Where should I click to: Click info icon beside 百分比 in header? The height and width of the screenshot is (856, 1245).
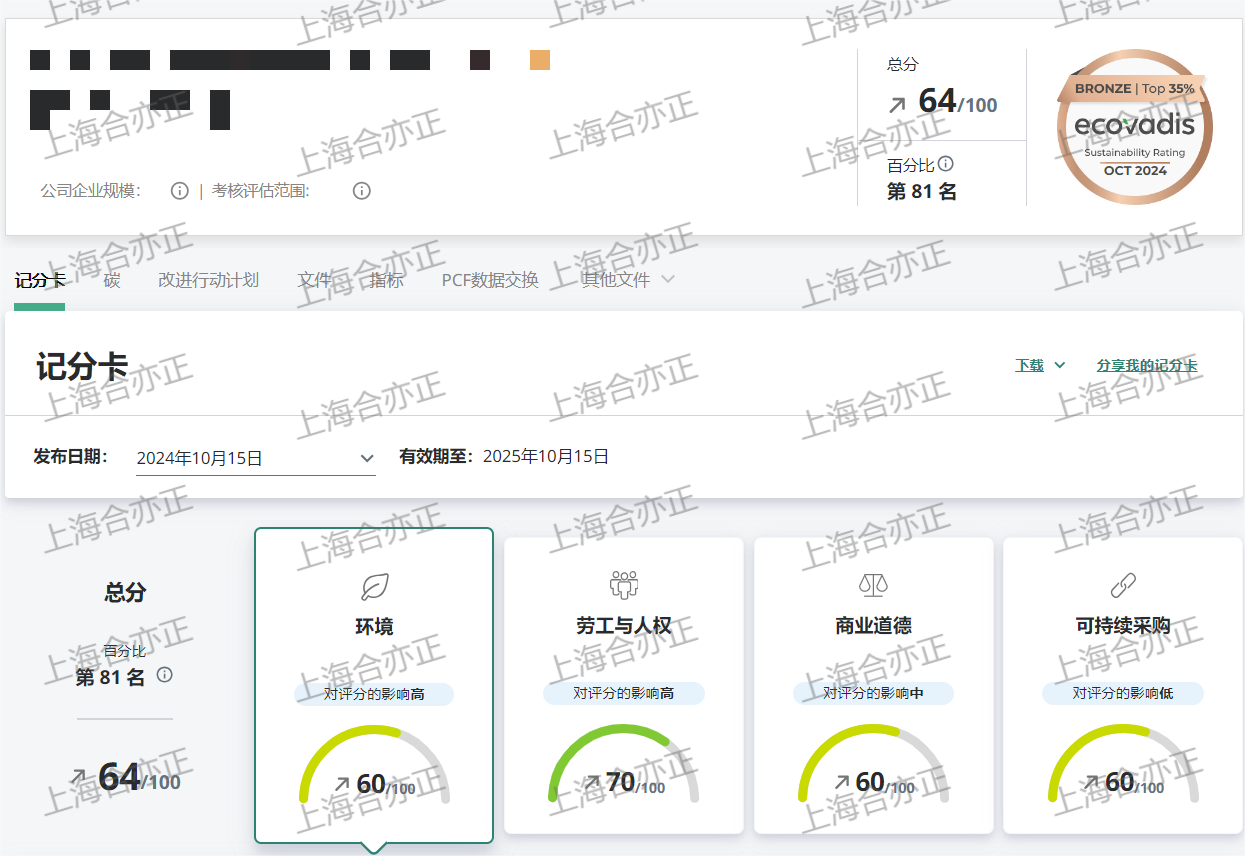click(x=946, y=164)
